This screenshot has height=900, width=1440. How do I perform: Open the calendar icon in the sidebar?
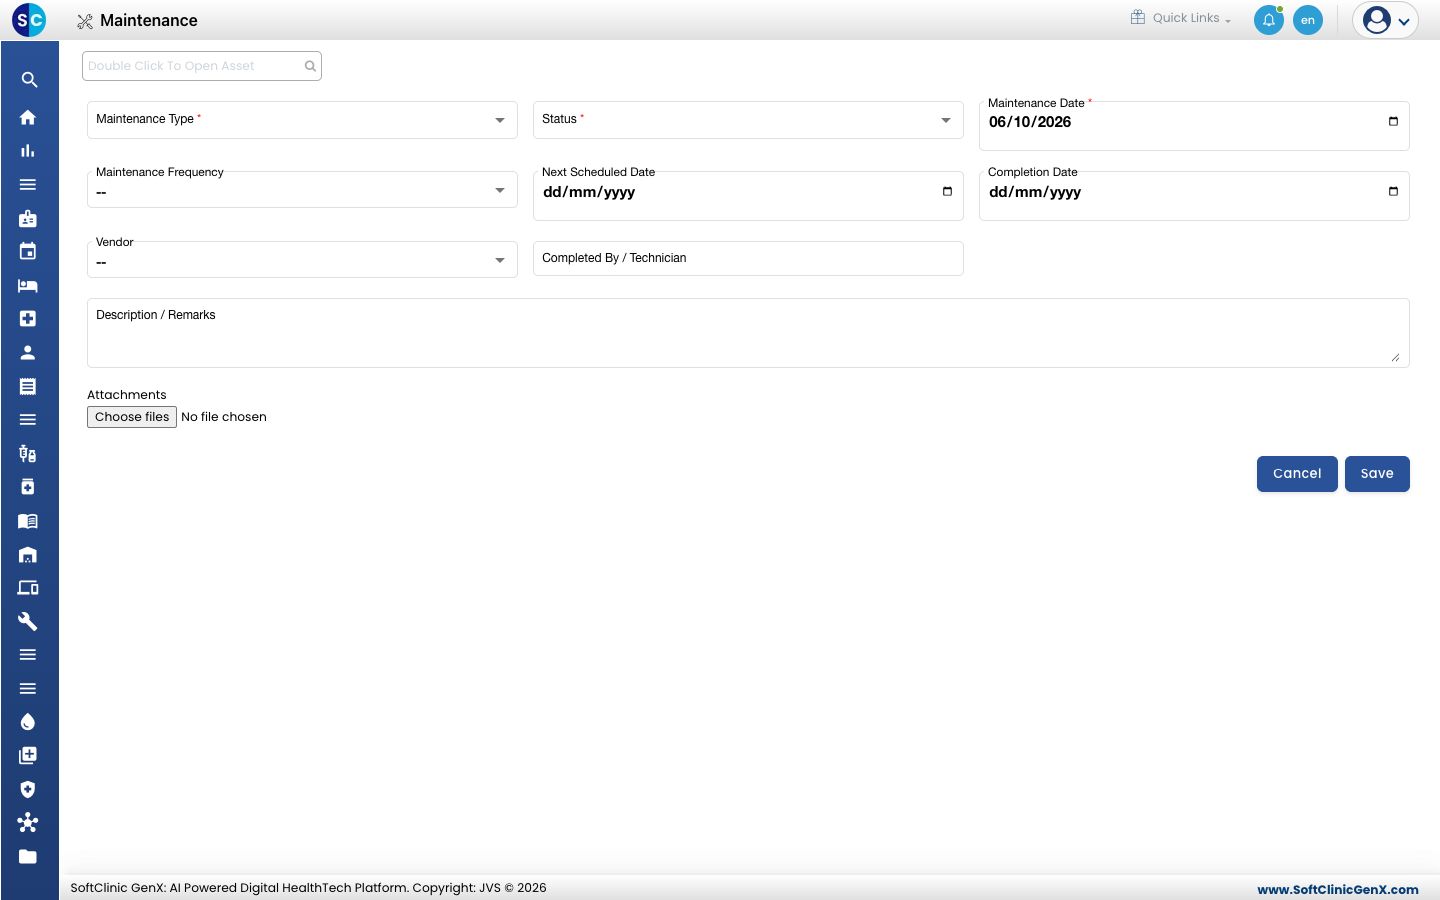(x=28, y=251)
